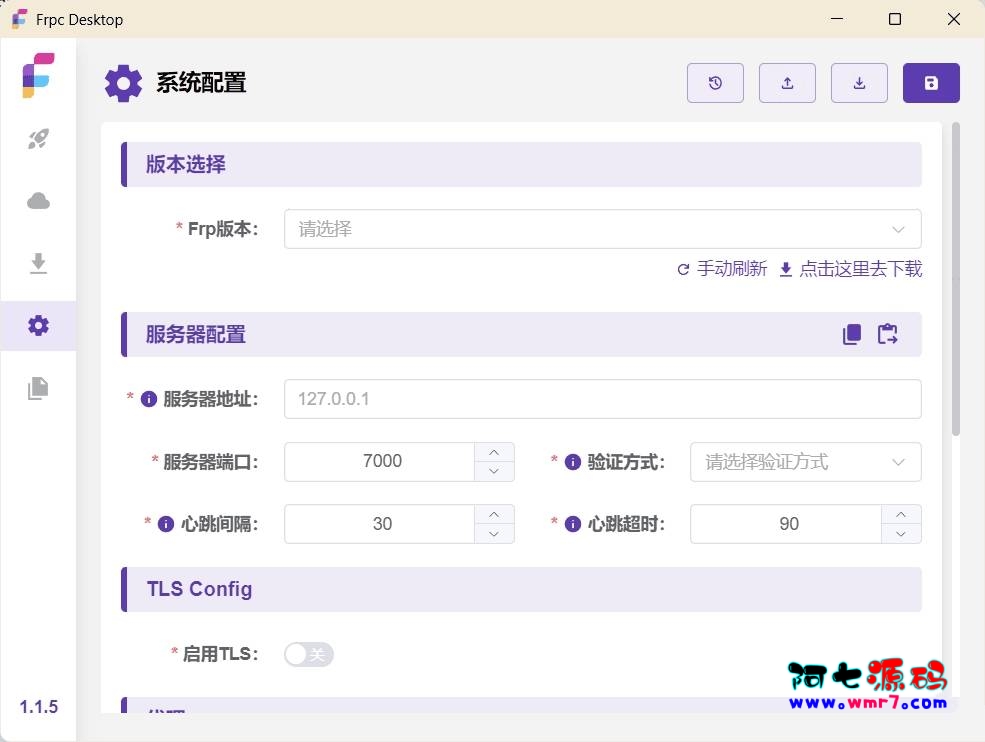The height and width of the screenshot is (742, 985).
Task: Increase the 心跳间隔 value
Action: [x=494, y=515]
